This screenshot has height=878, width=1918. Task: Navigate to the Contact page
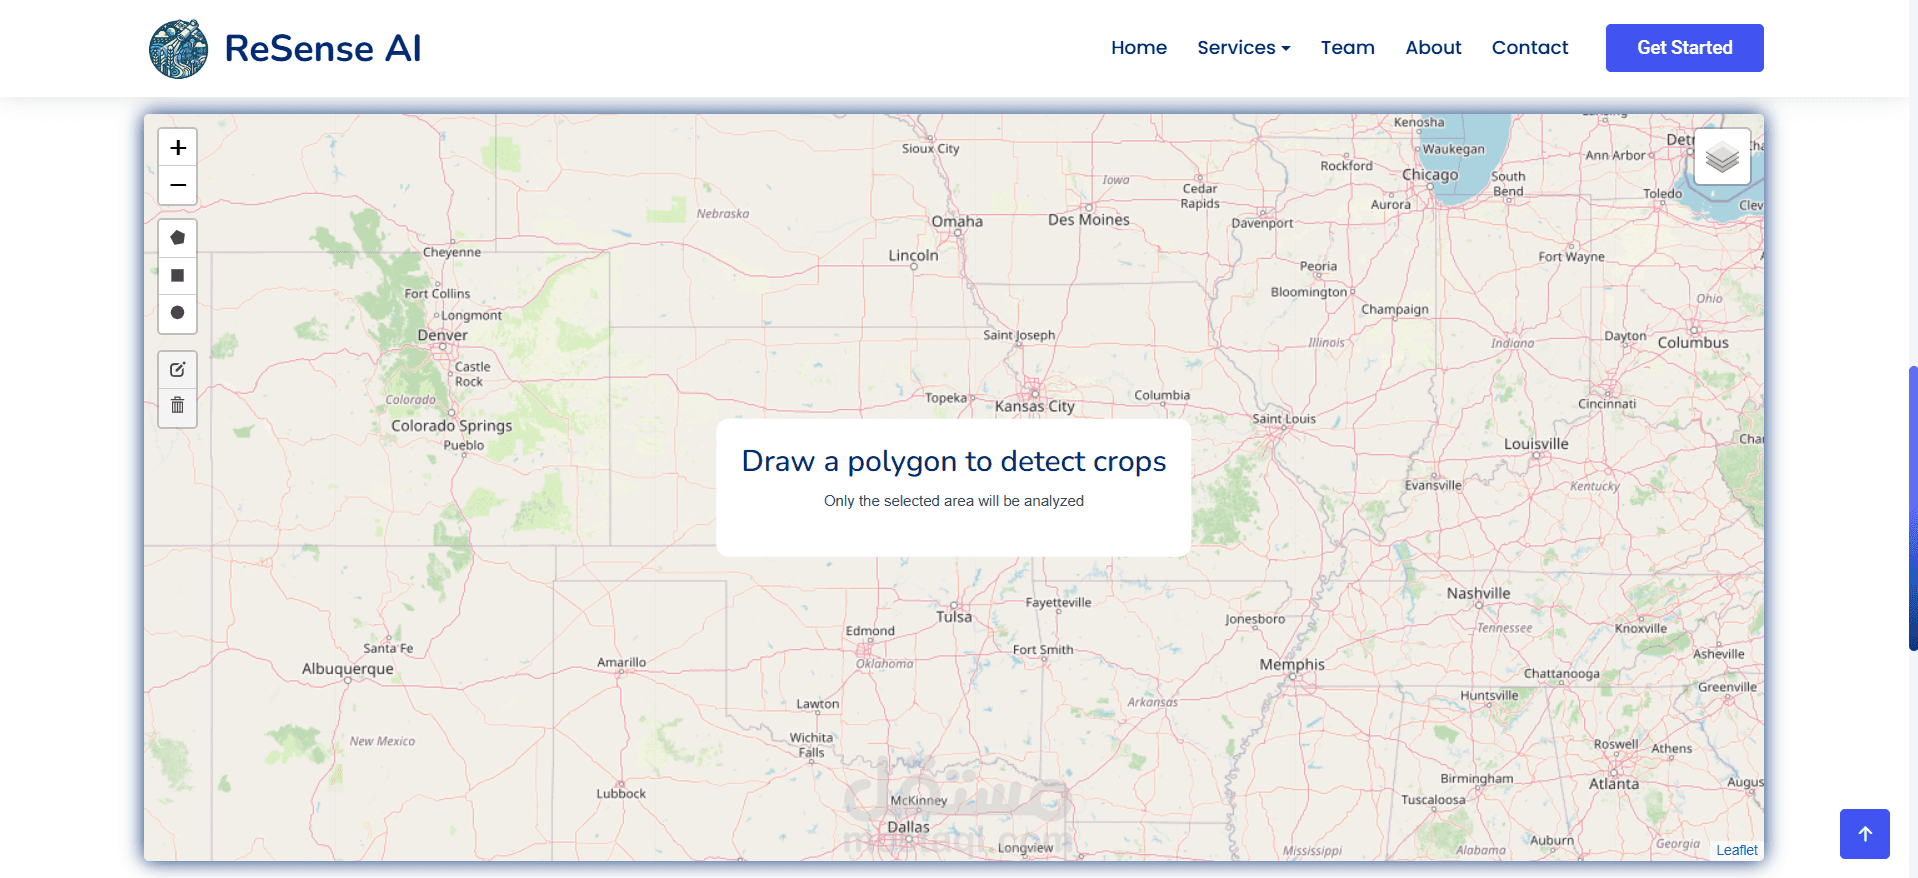pos(1530,48)
